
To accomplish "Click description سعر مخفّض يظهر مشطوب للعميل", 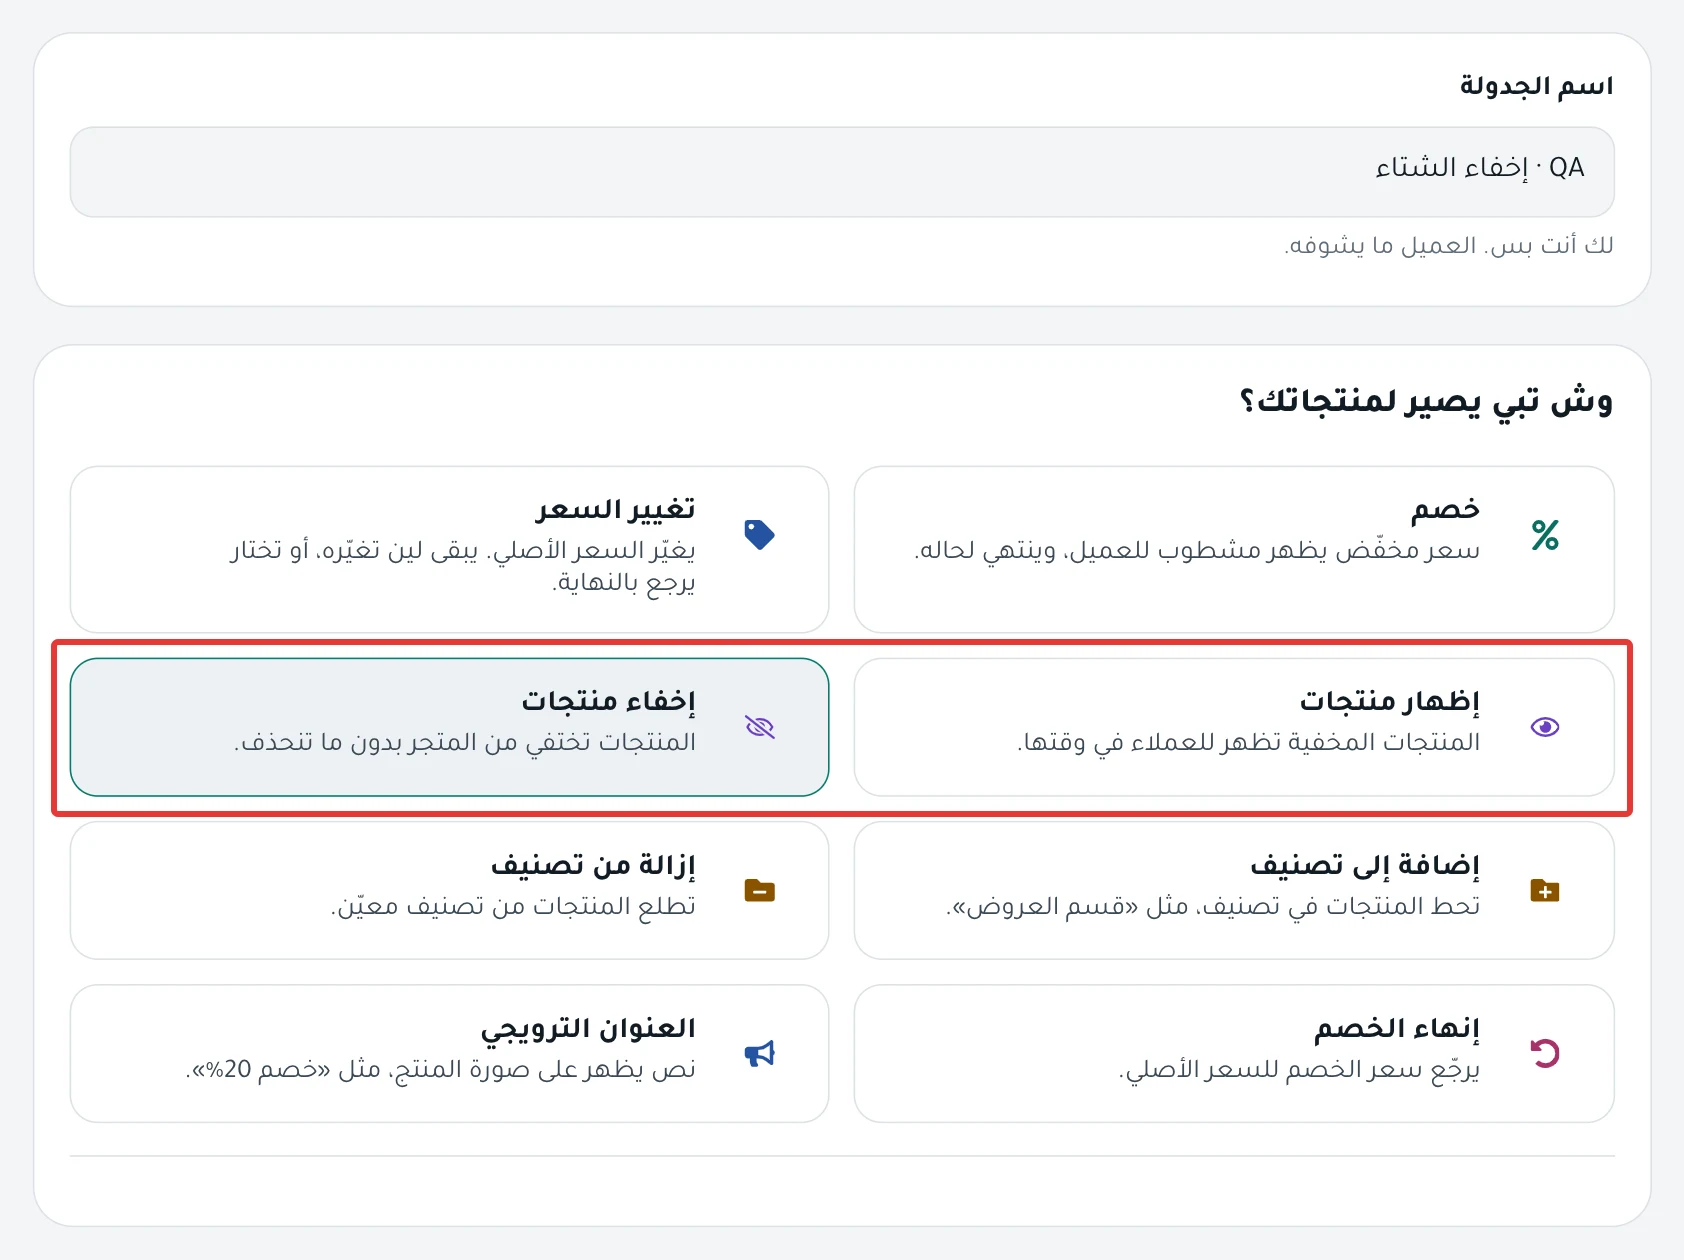I will [x=1197, y=550].
